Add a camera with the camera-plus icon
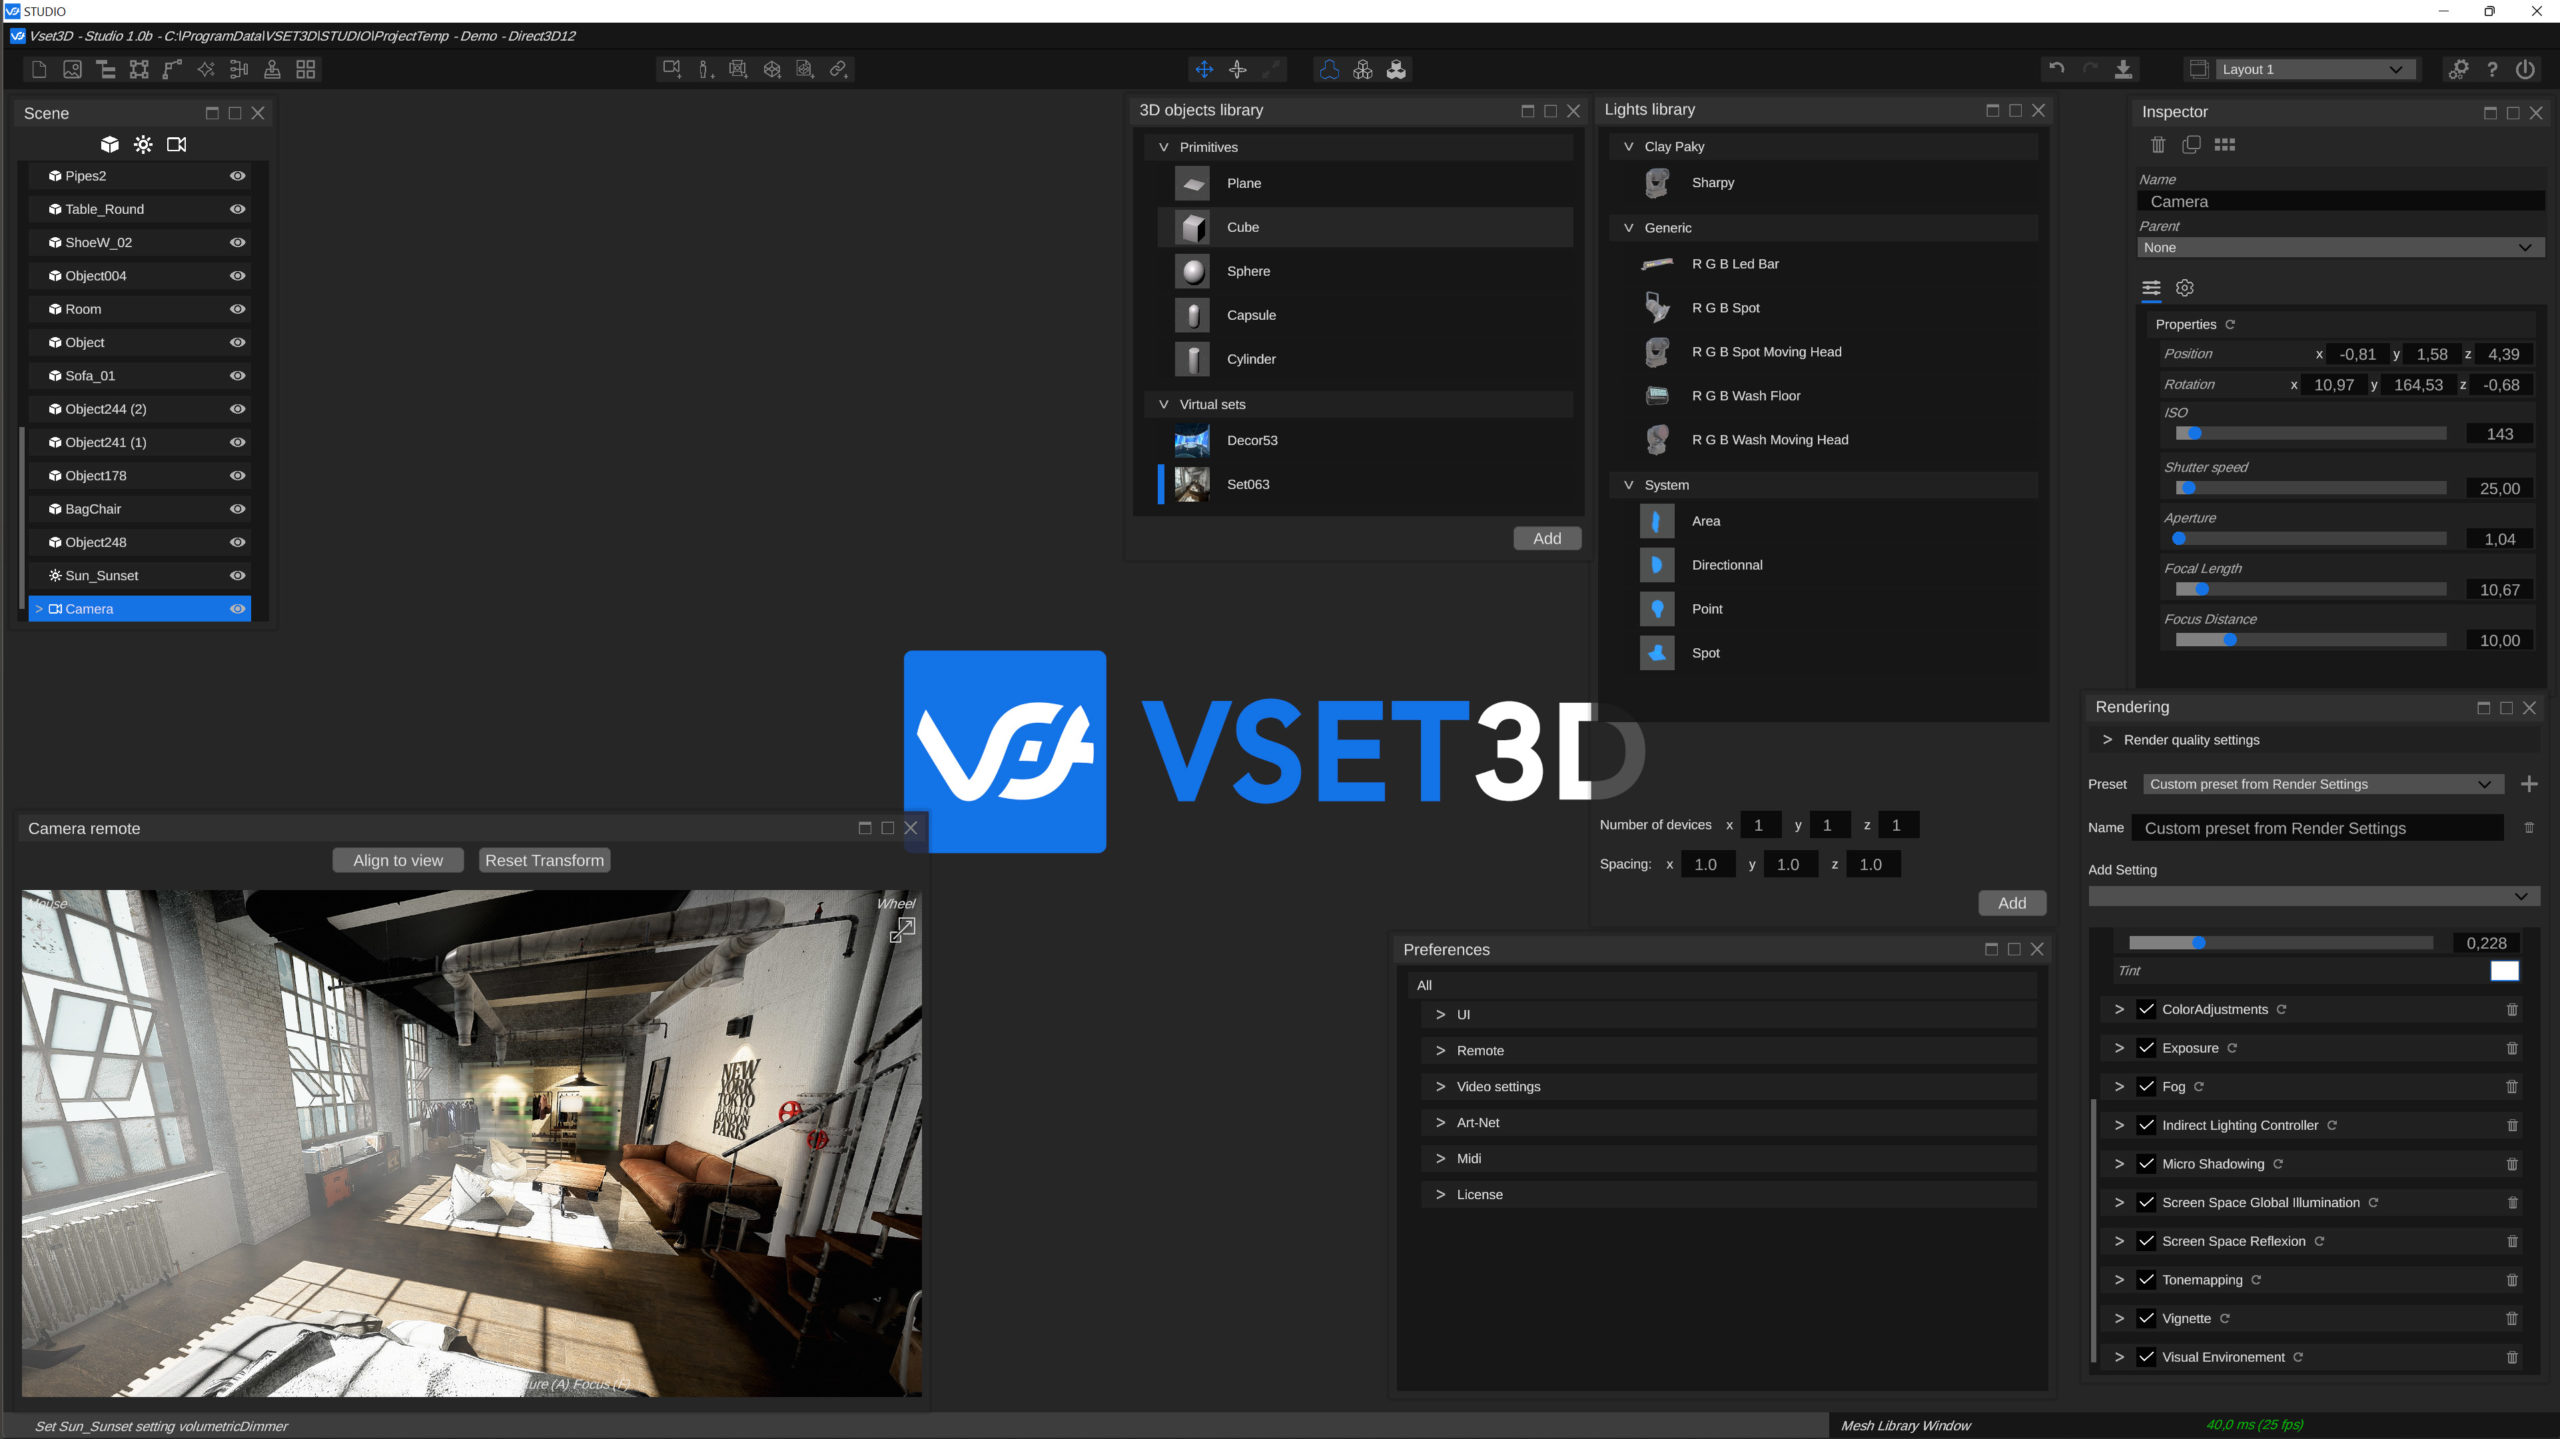Screen dimensions: 2560x1439 coord(672,69)
